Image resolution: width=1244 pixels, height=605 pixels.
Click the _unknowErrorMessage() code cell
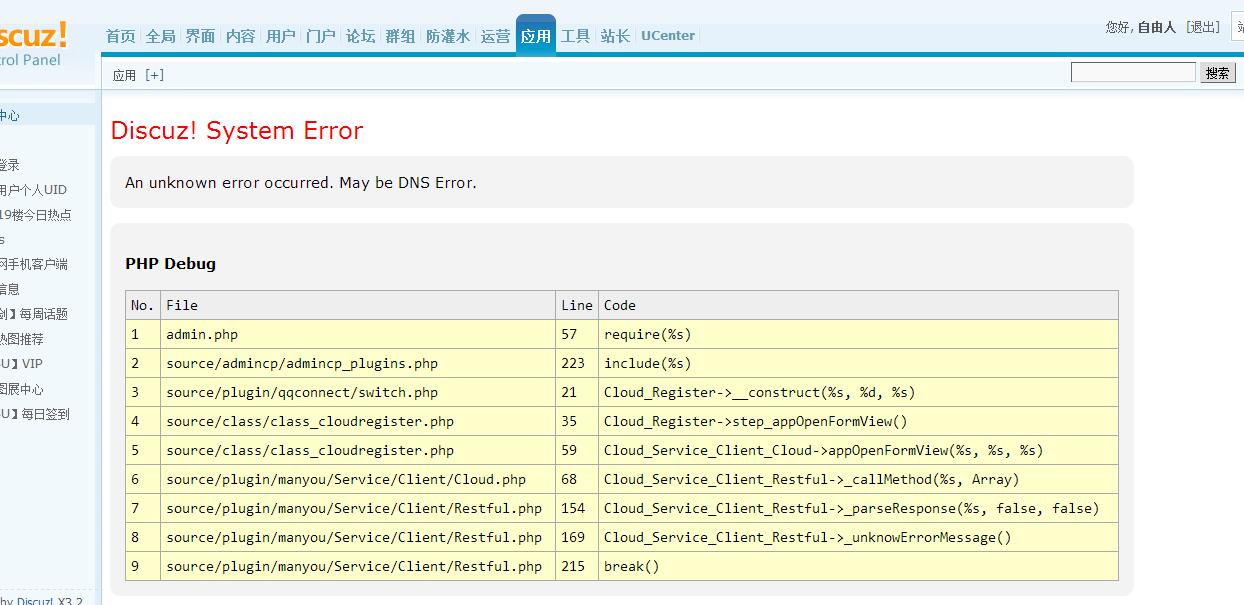(858, 537)
